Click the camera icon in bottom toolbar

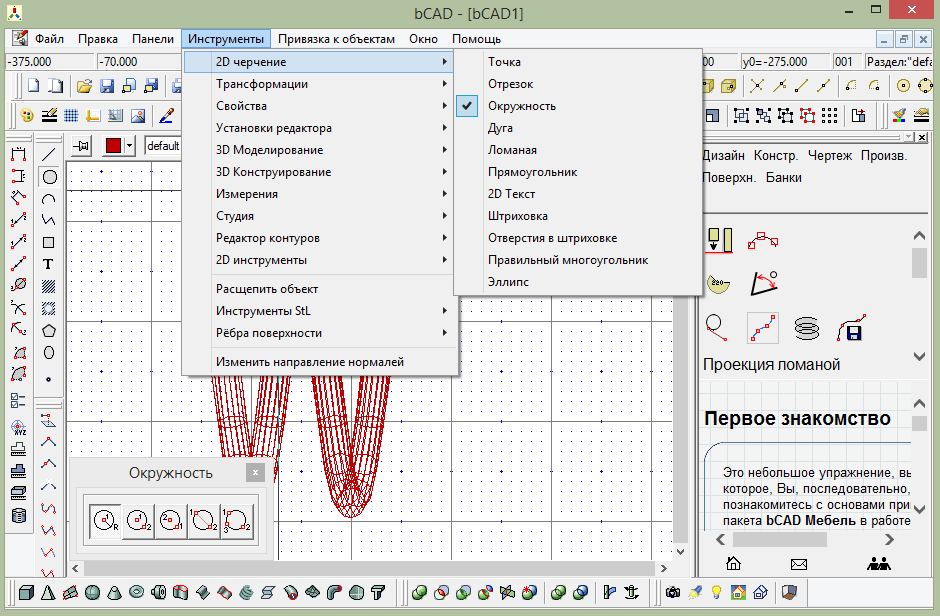[x=673, y=593]
